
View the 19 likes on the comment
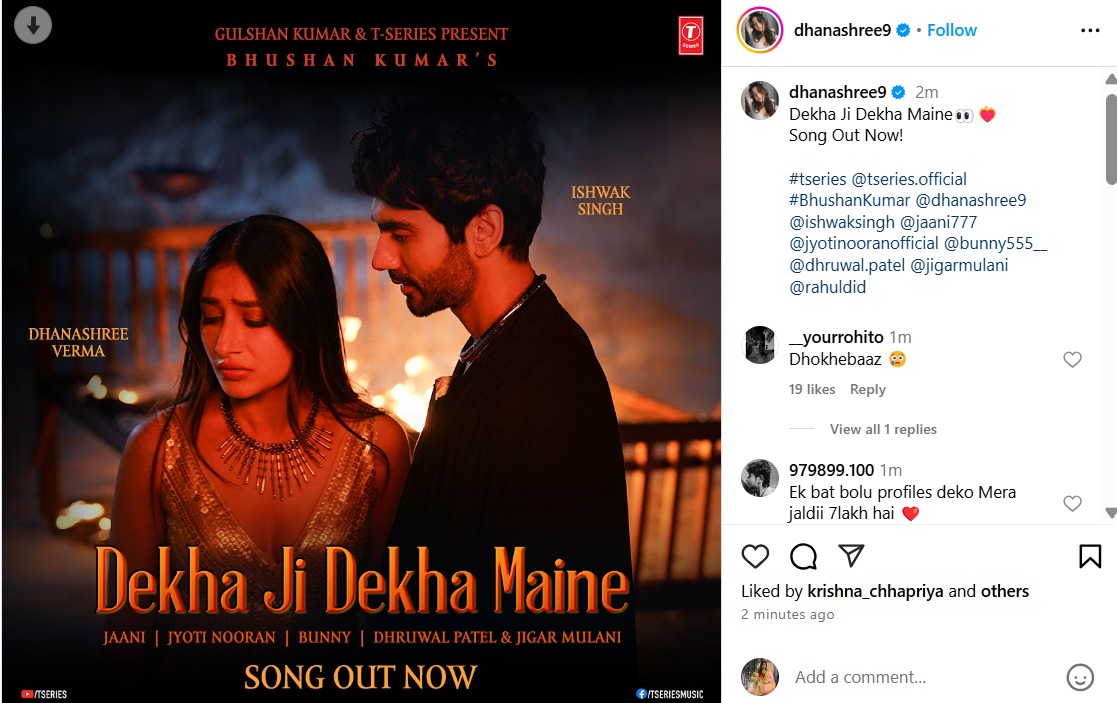point(811,389)
